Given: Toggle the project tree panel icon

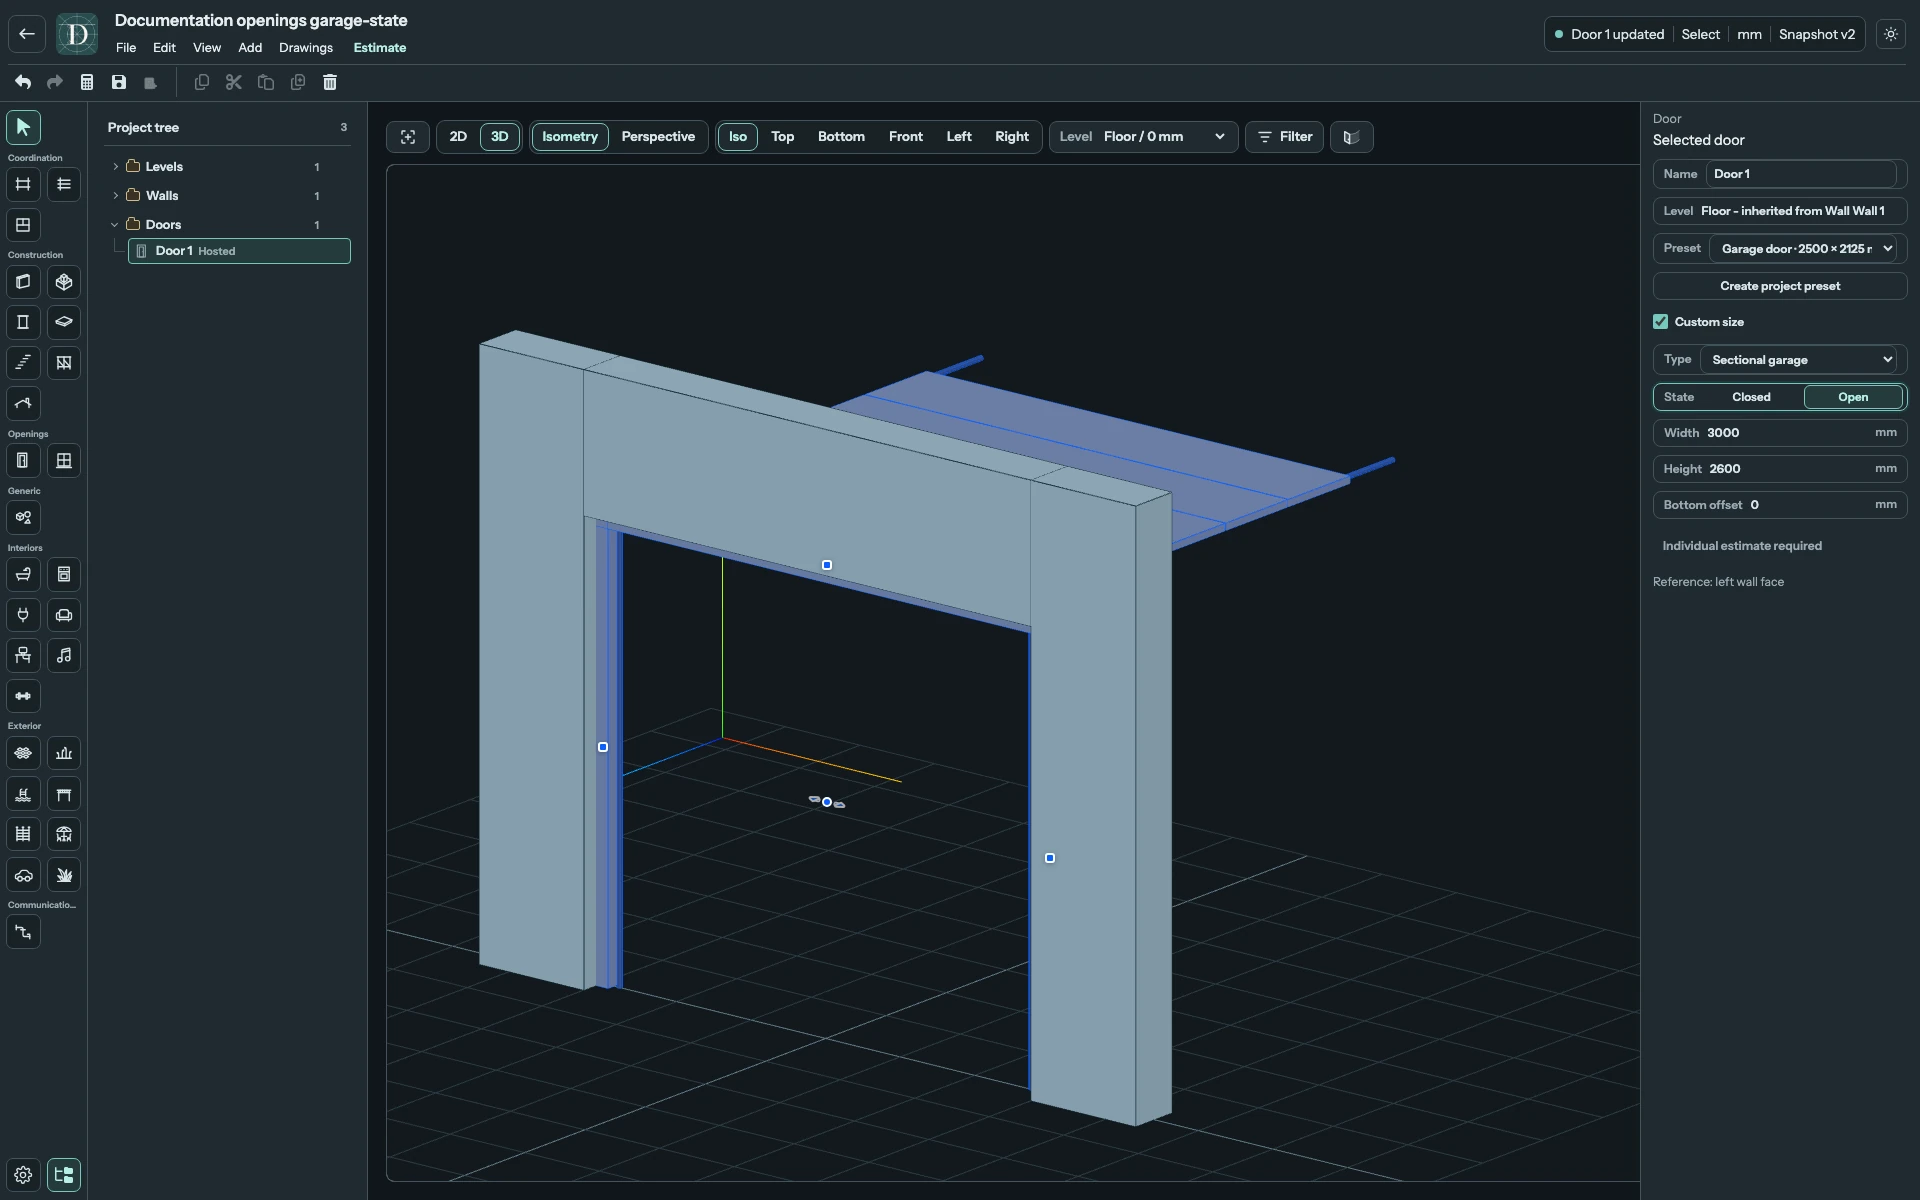Looking at the screenshot, I should [x=64, y=1175].
